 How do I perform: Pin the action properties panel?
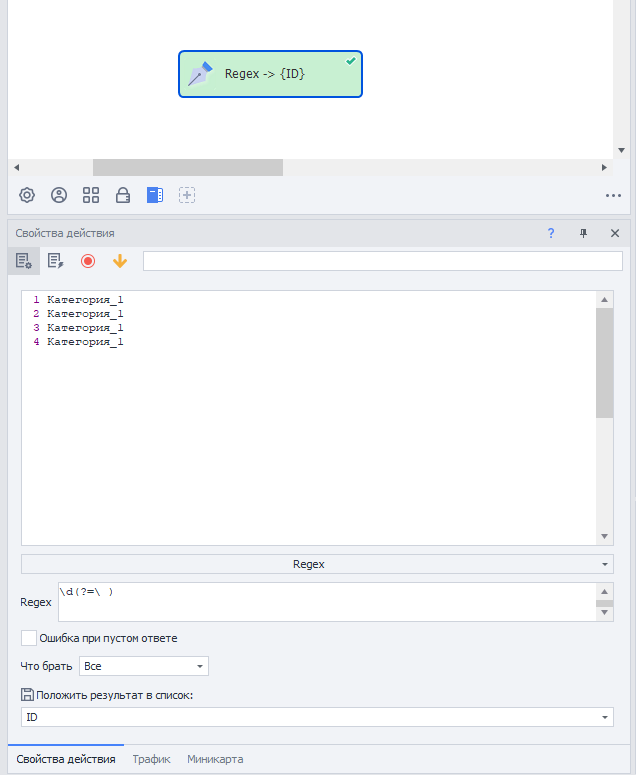tap(584, 233)
